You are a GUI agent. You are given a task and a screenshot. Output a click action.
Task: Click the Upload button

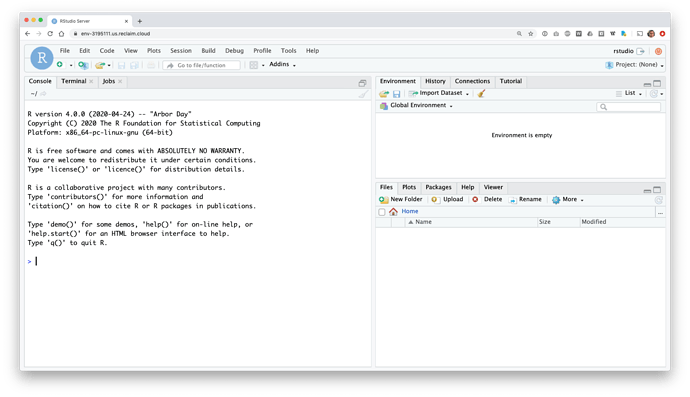(447, 199)
